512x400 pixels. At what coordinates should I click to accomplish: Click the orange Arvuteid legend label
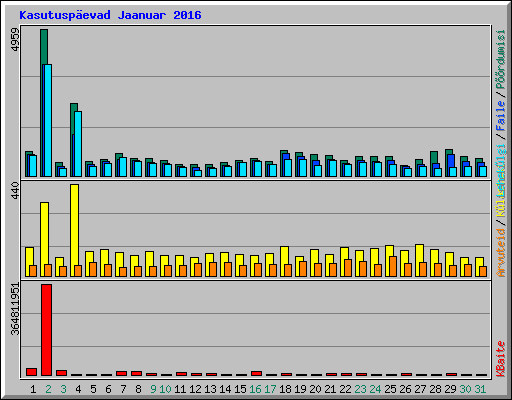(501, 253)
